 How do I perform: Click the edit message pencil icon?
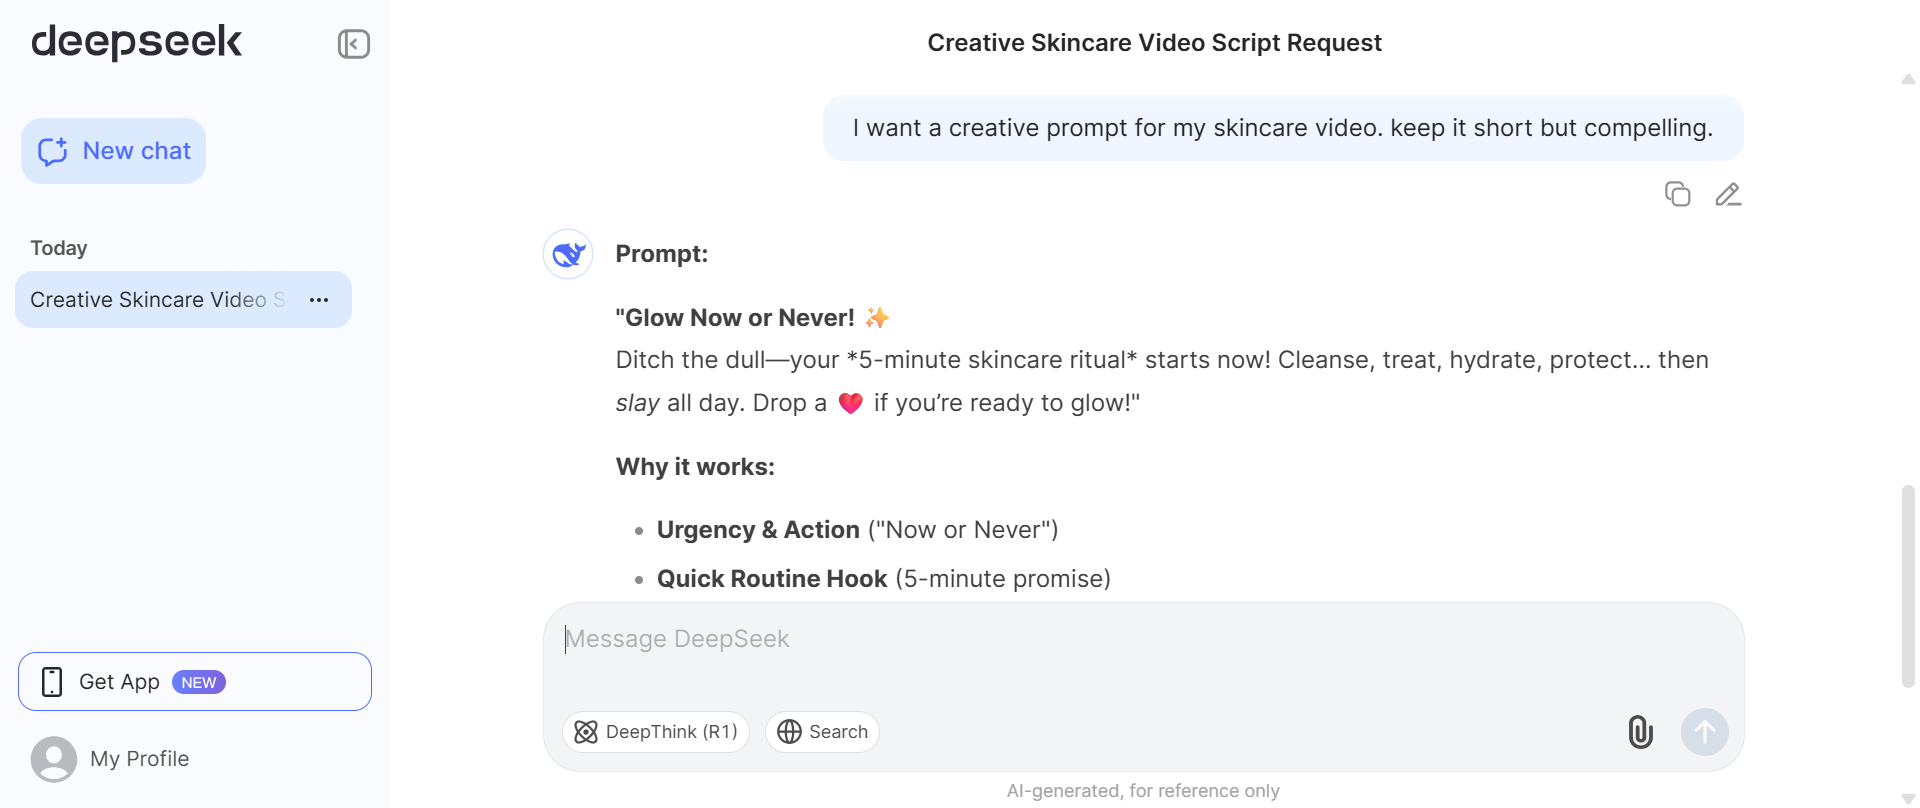pos(1728,194)
